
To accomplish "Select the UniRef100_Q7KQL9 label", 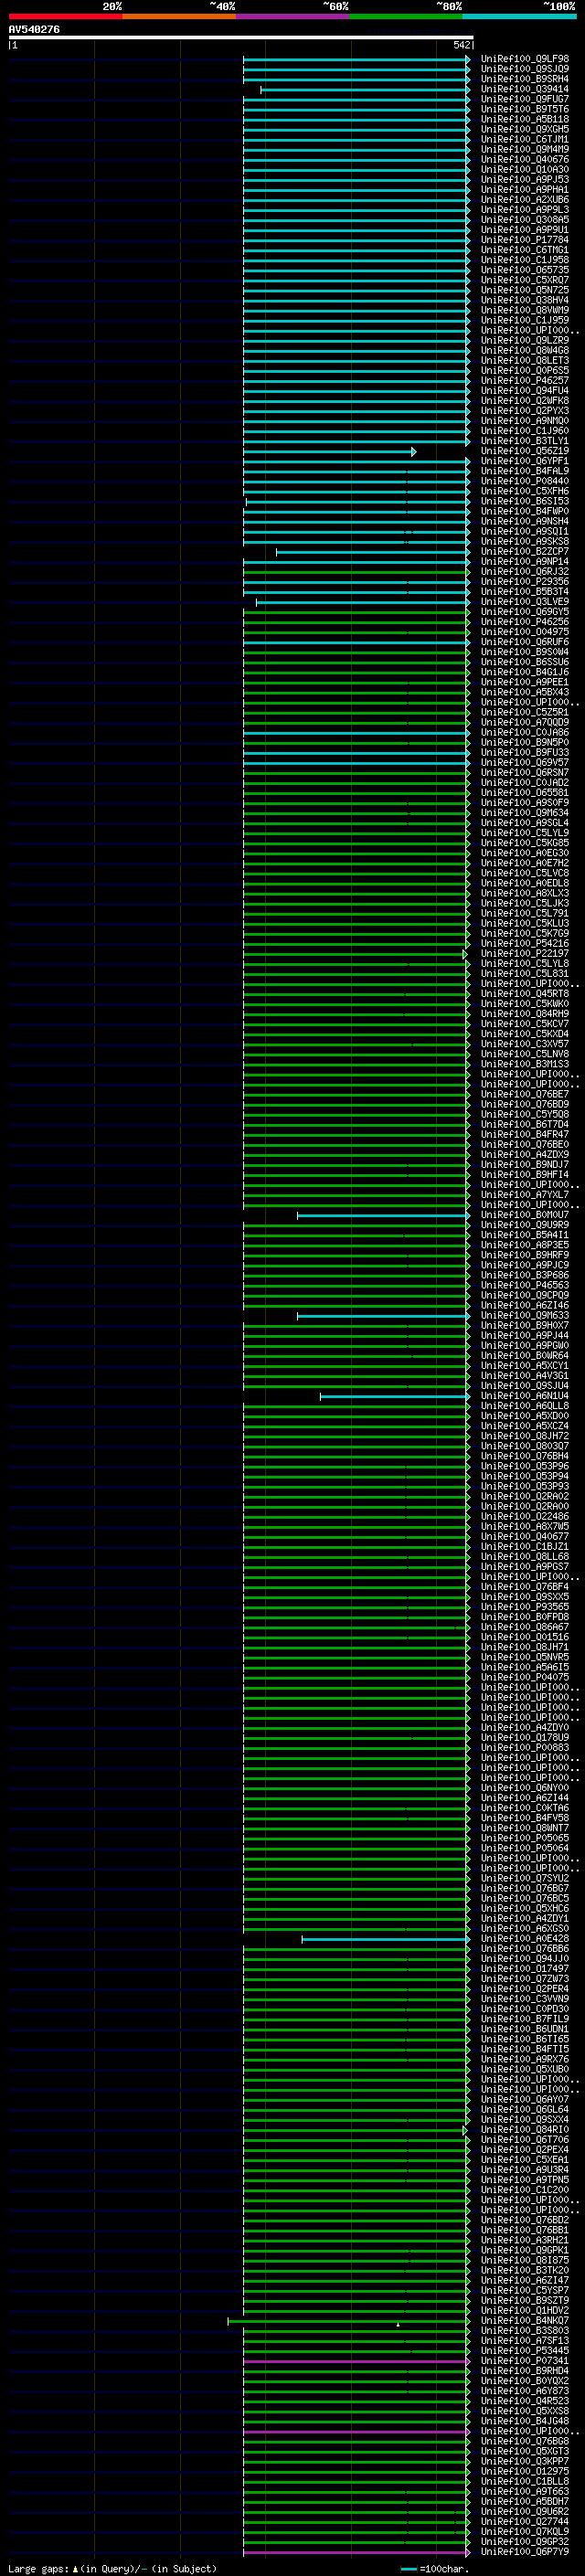I will [x=524, y=2532].
